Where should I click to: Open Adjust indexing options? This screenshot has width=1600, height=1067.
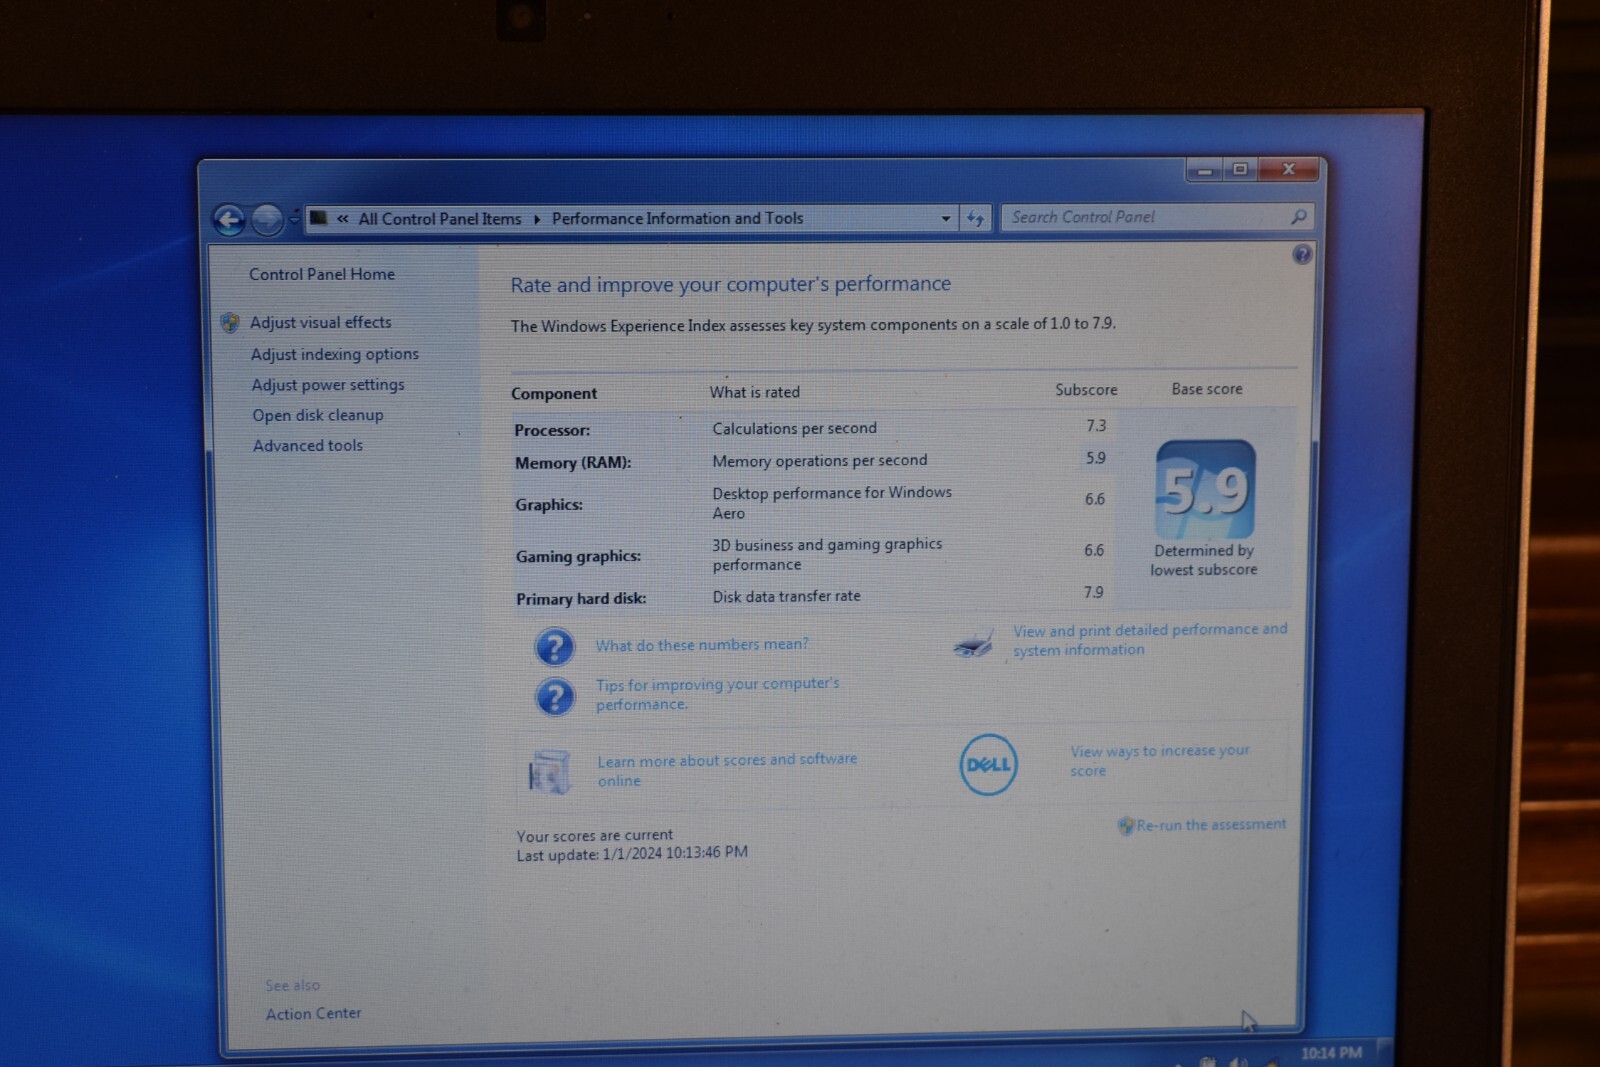(x=335, y=354)
